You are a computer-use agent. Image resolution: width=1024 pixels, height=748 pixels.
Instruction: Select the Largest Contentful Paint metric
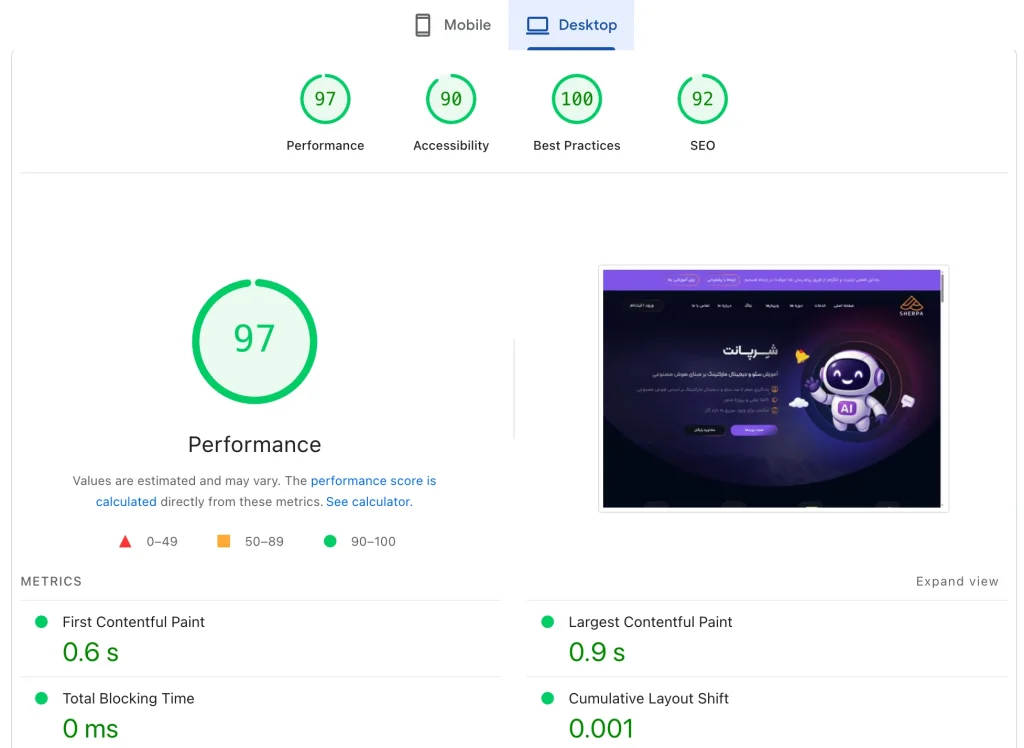(x=767, y=638)
